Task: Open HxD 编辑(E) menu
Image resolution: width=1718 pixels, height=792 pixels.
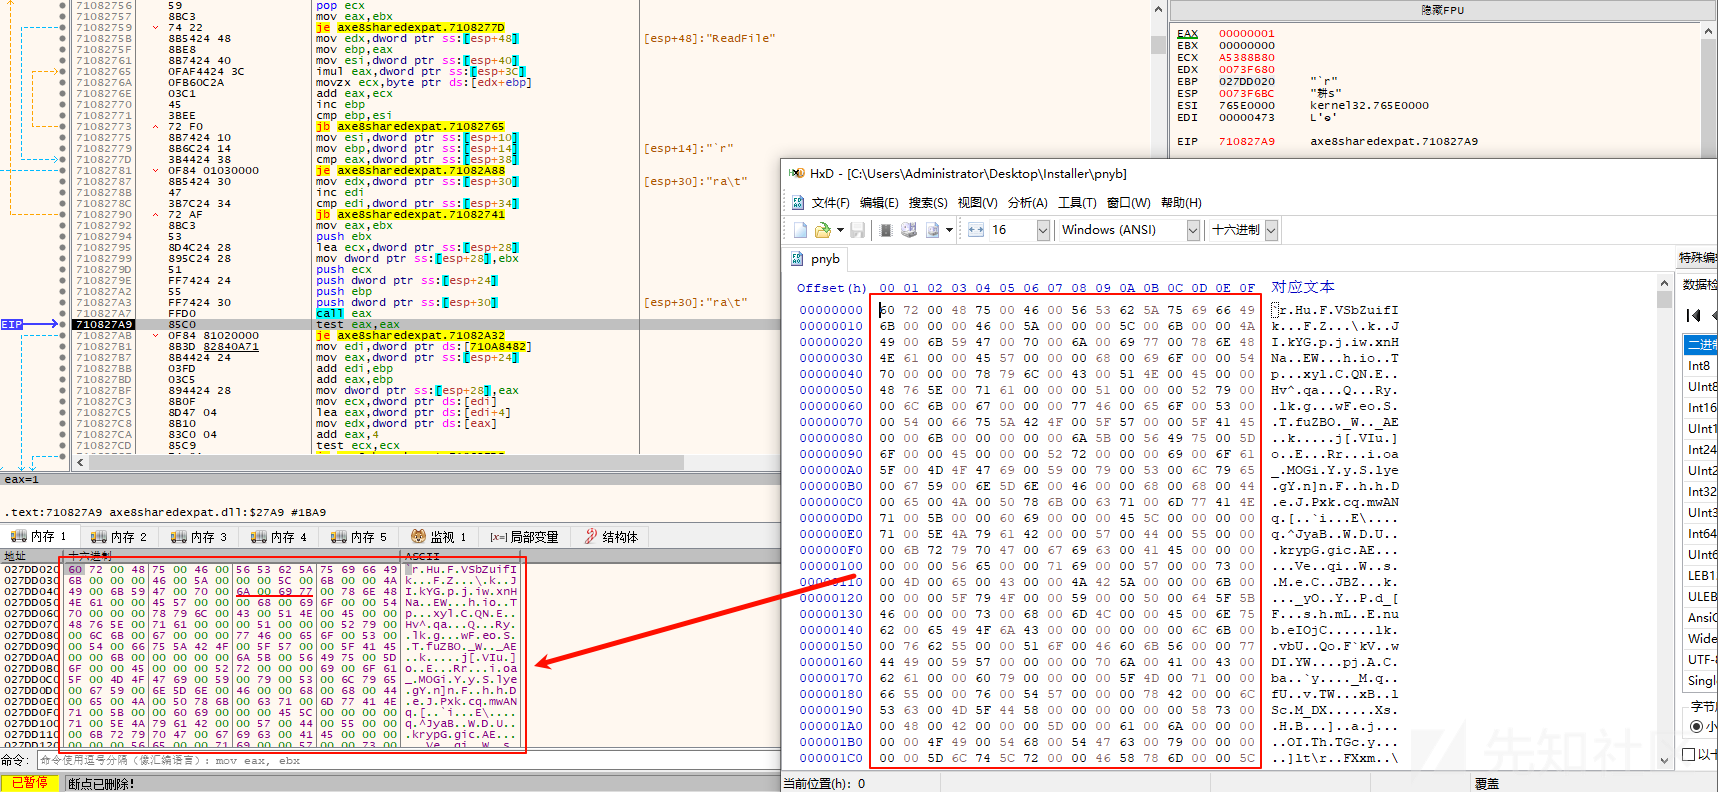Action: tap(879, 203)
